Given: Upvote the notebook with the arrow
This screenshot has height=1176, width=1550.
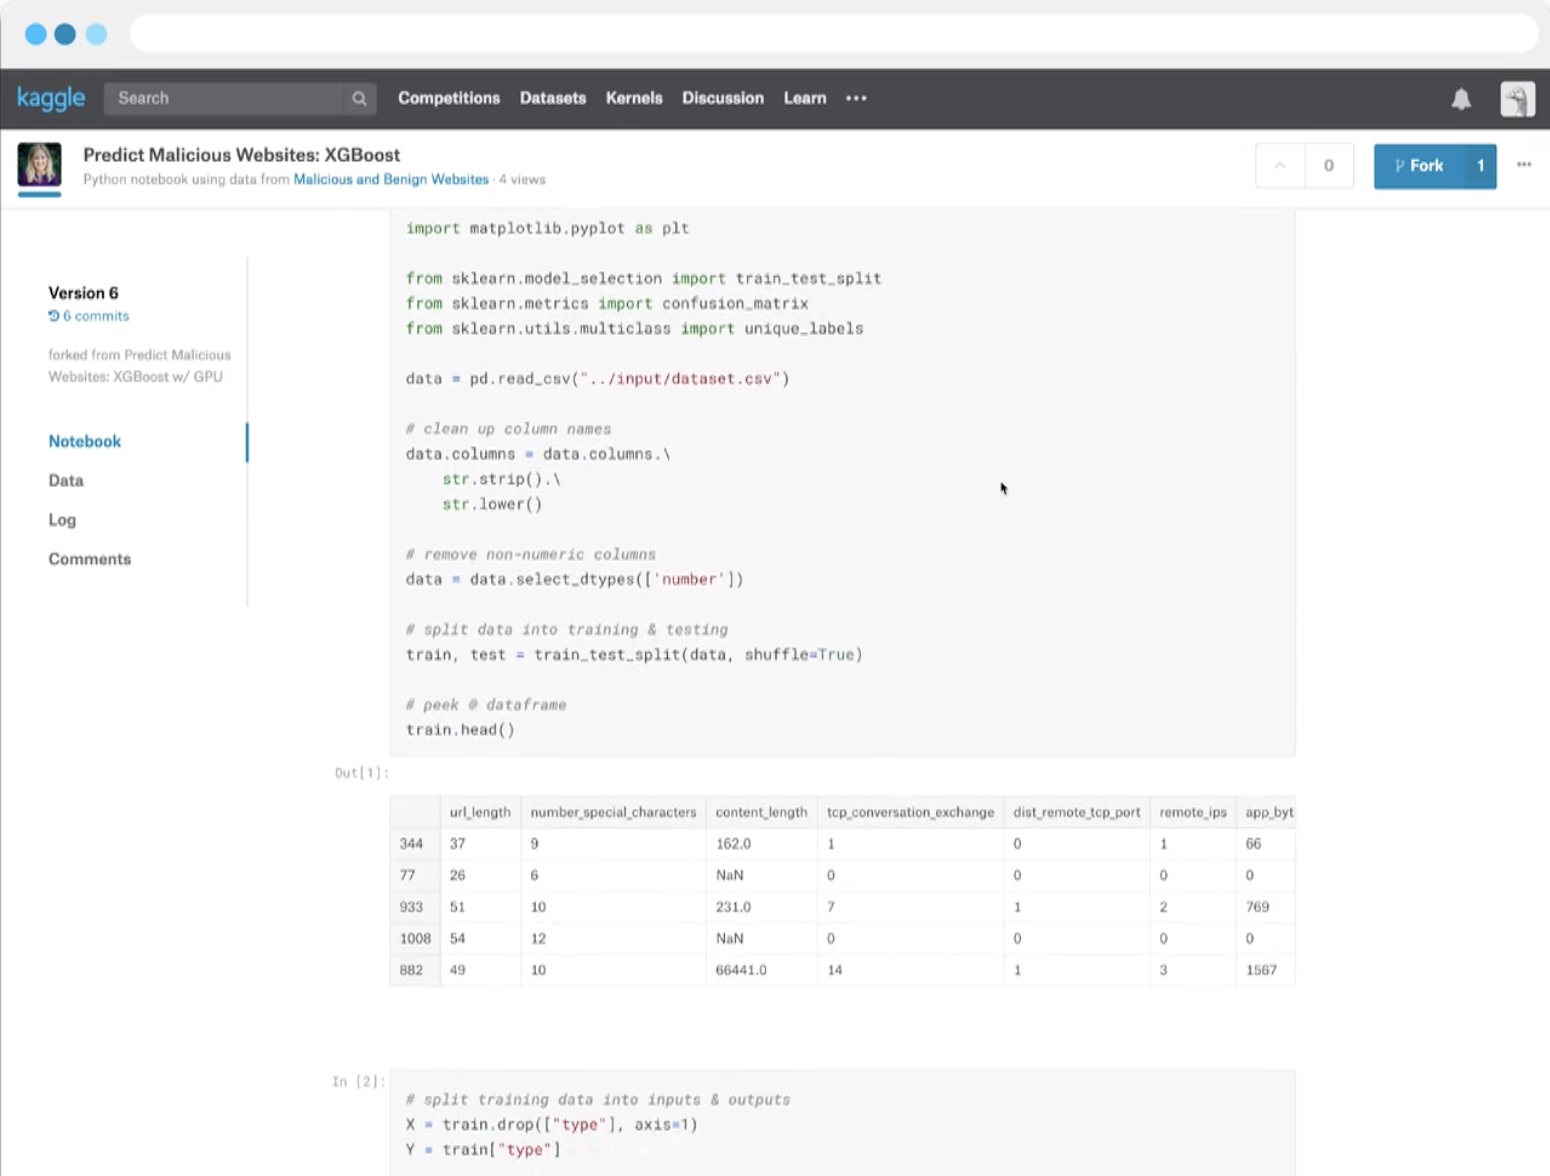Looking at the screenshot, I should [1280, 166].
